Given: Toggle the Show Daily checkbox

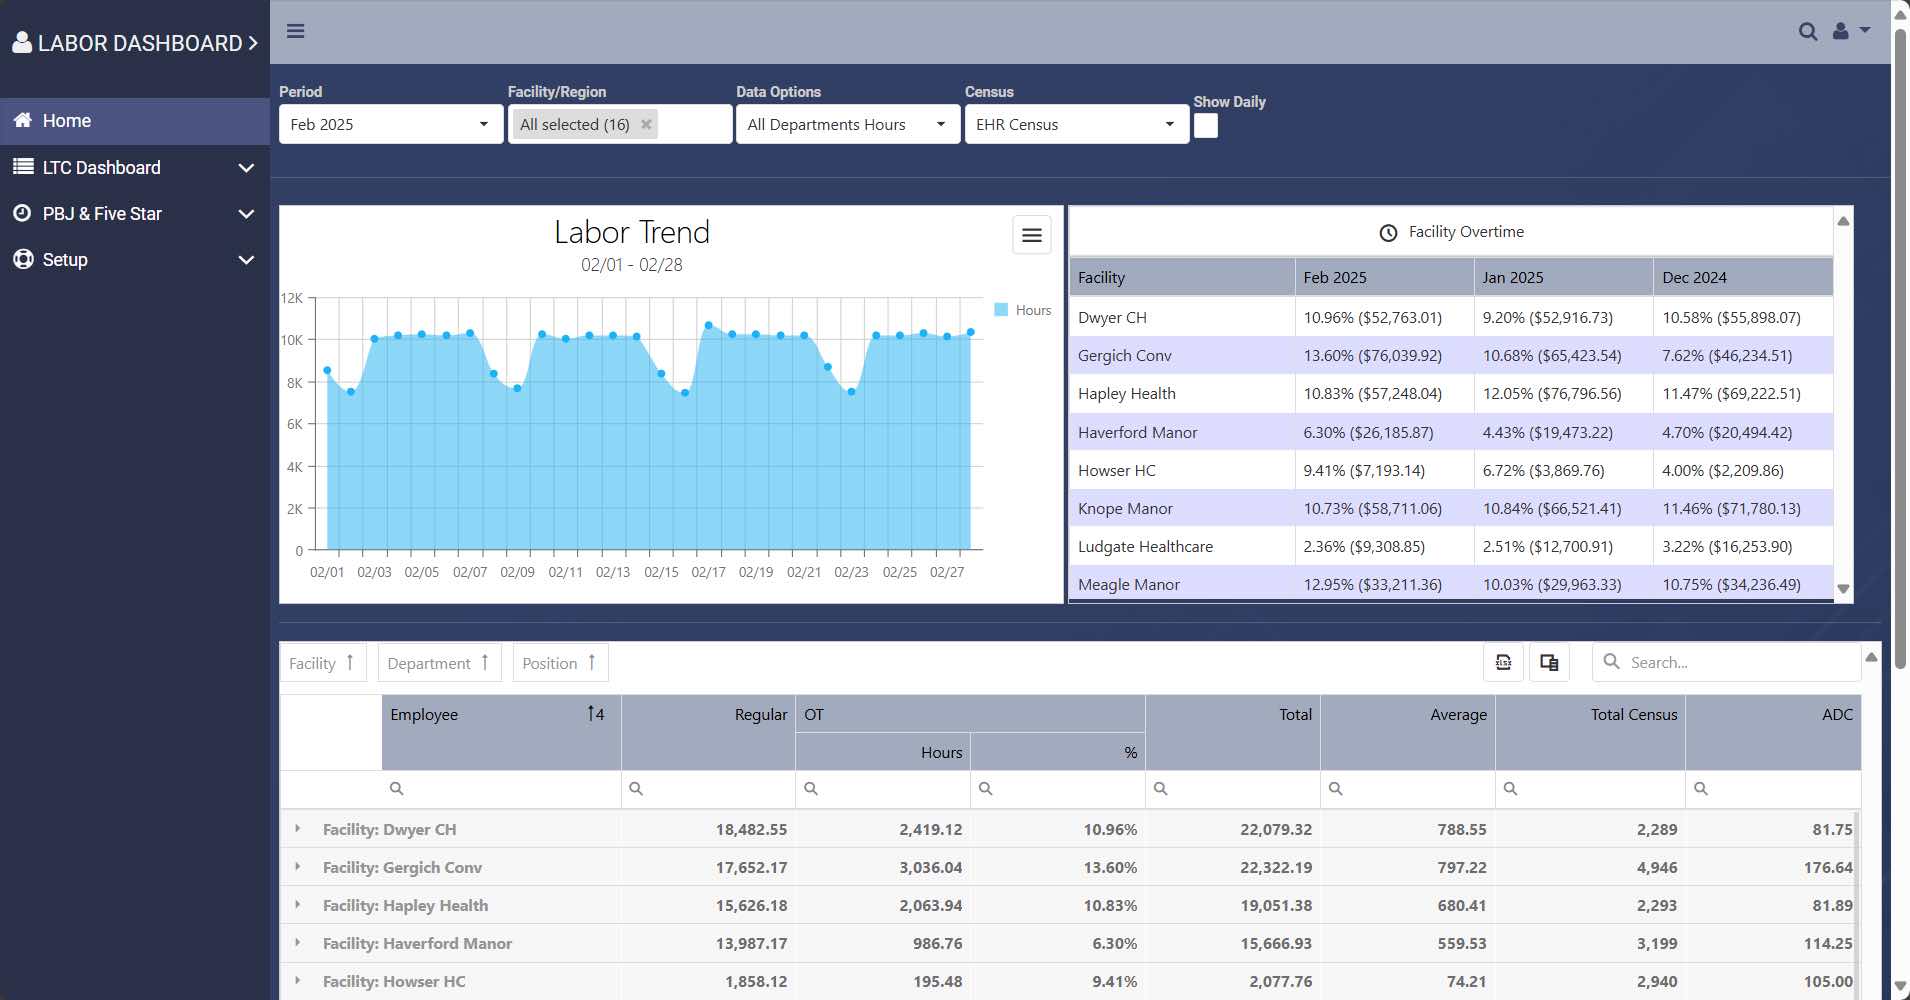Looking at the screenshot, I should [x=1206, y=126].
